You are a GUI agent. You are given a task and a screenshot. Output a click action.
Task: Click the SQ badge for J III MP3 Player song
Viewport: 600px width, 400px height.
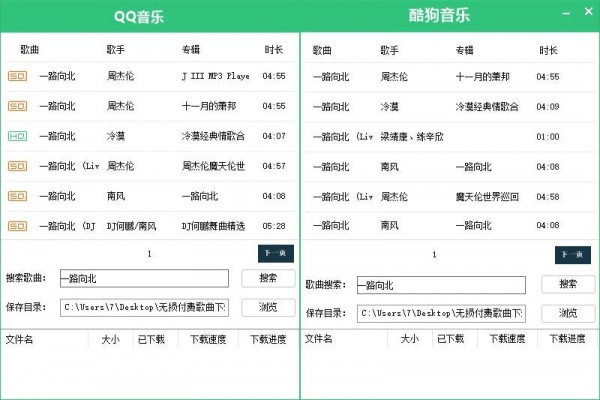click(x=18, y=76)
